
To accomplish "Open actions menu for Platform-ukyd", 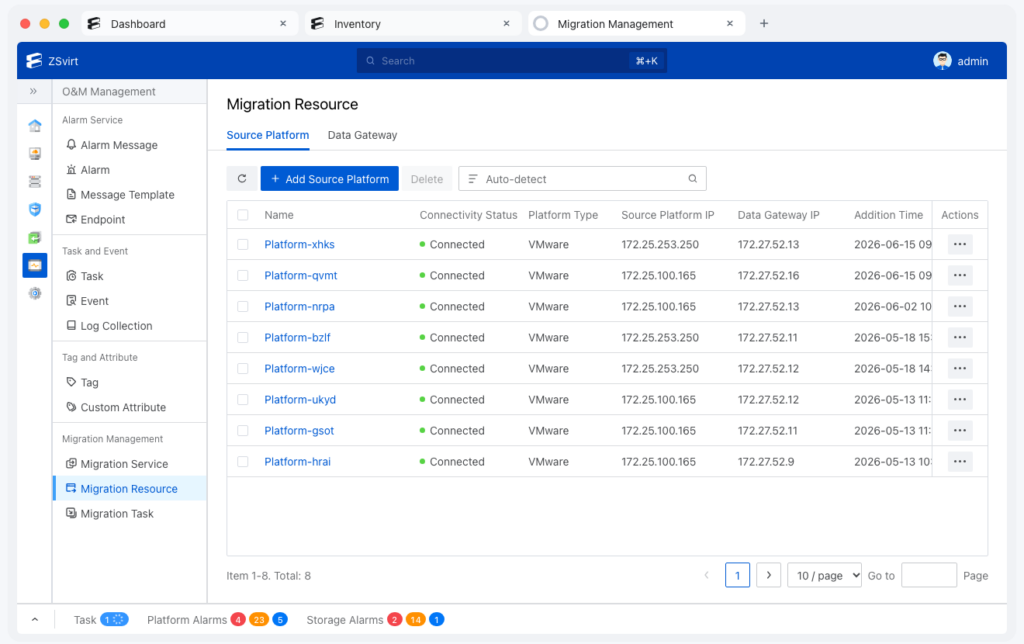I will point(959,400).
